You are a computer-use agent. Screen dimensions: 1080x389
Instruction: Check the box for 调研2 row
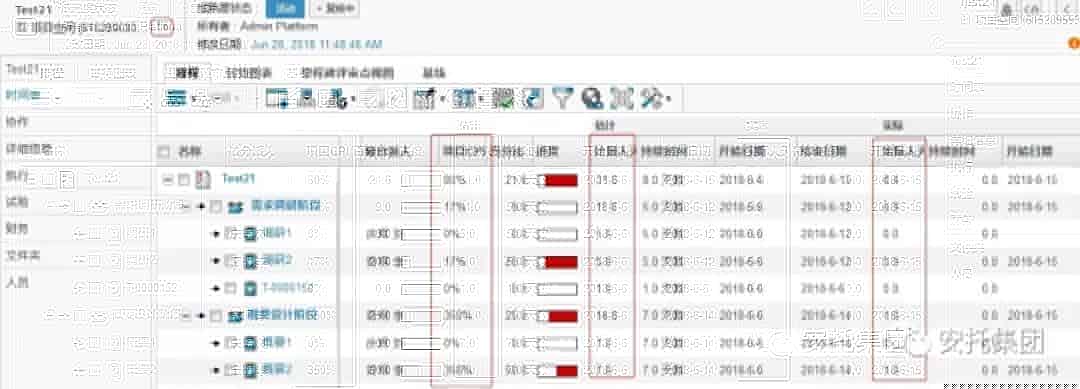click(x=229, y=261)
